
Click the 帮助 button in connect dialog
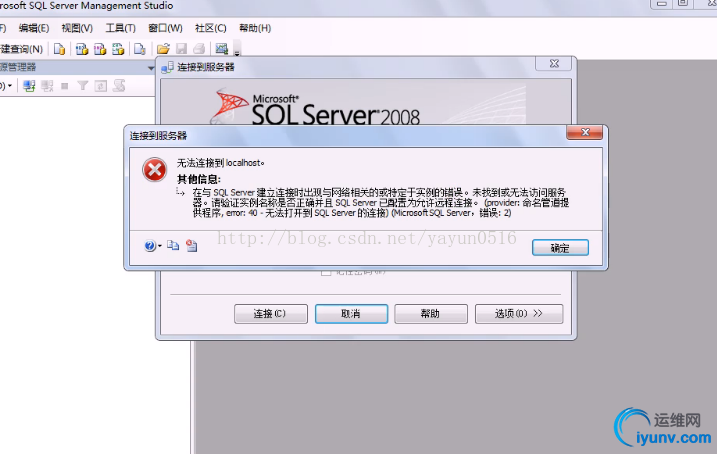coord(431,314)
